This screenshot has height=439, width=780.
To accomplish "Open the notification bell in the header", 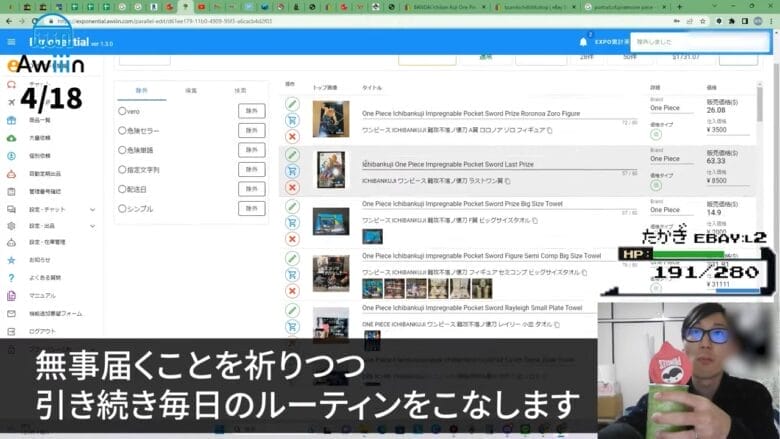I will (x=583, y=42).
